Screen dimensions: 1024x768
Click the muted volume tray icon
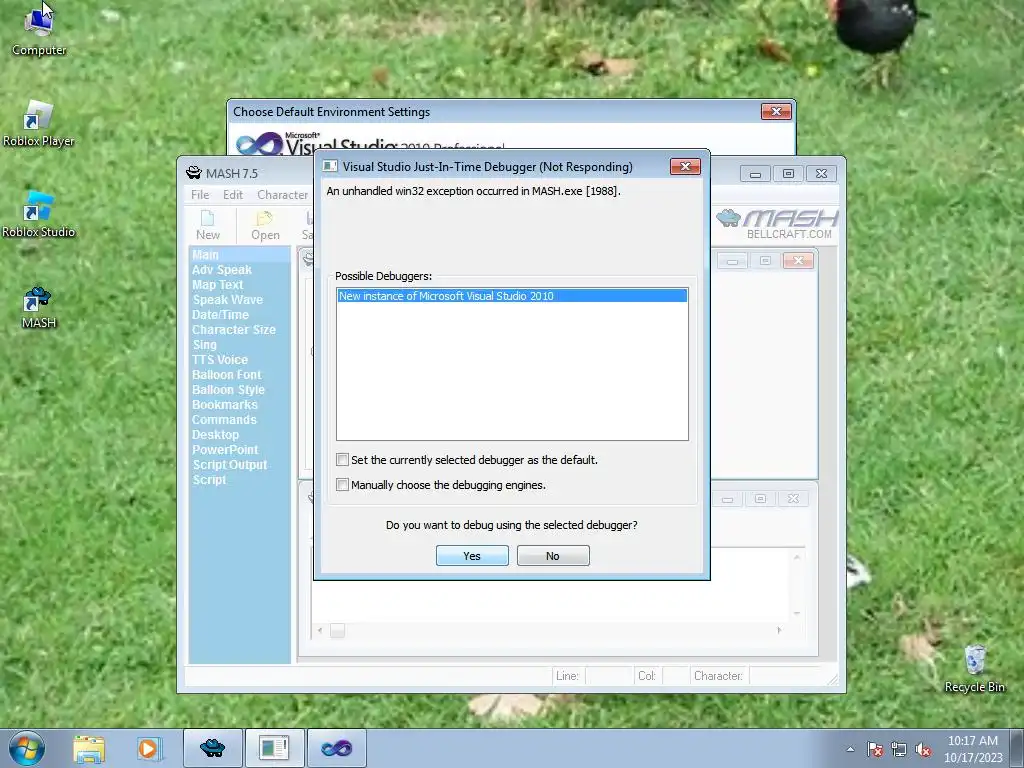point(923,749)
